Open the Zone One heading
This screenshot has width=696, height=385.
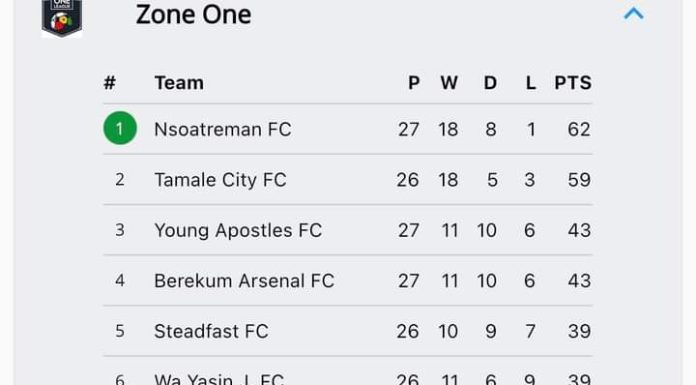point(194,15)
